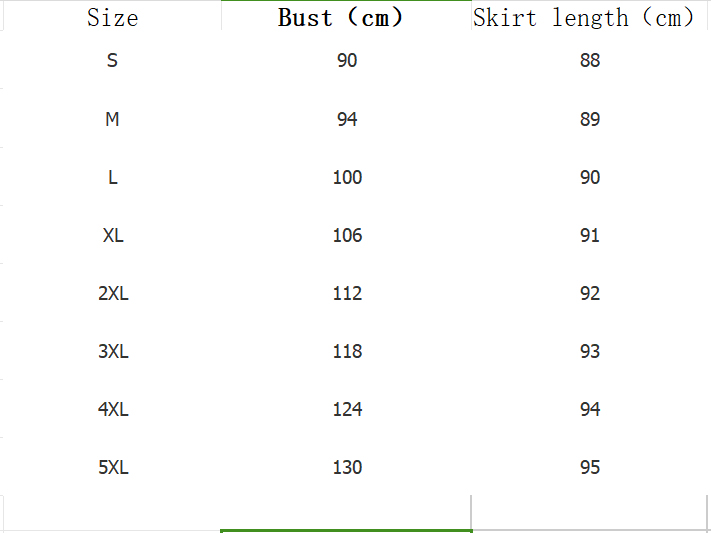This screenshot has width=711, height=533.
Task: Select skirt length 91 for XL
Action: (x=590, y=236)
